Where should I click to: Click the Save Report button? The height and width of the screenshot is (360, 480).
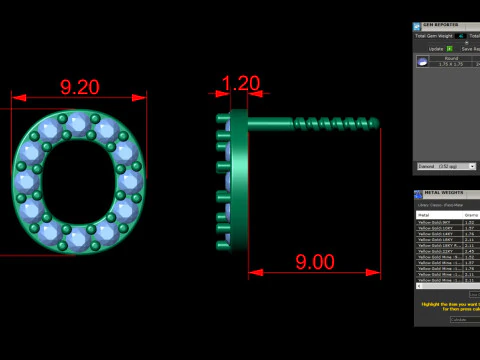click(x=470, y=49)
